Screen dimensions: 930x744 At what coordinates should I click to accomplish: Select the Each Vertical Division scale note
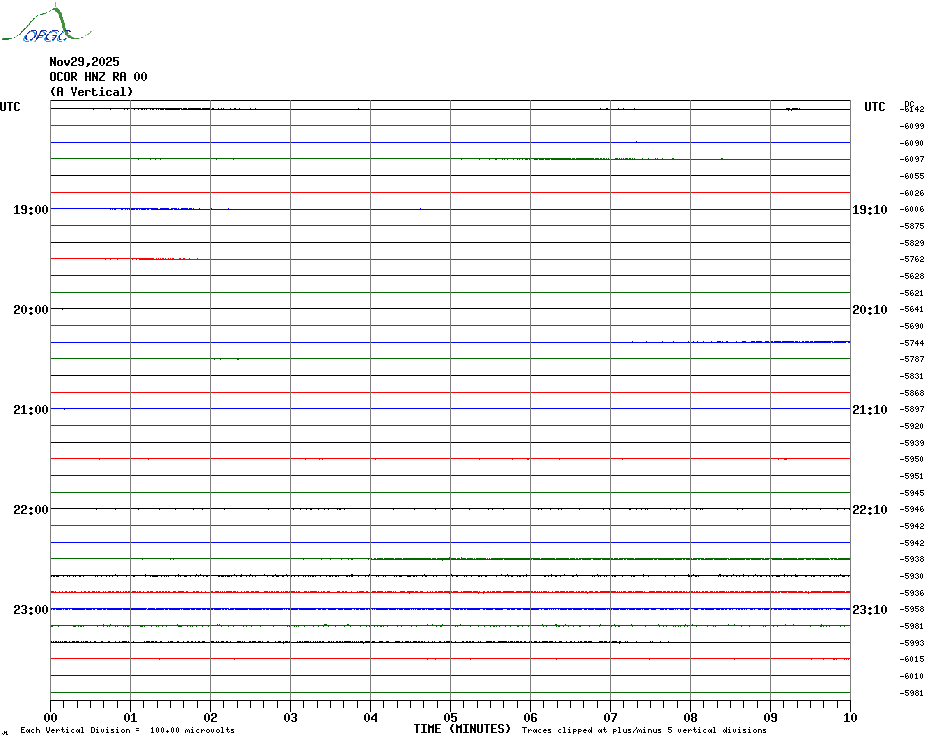127,730
